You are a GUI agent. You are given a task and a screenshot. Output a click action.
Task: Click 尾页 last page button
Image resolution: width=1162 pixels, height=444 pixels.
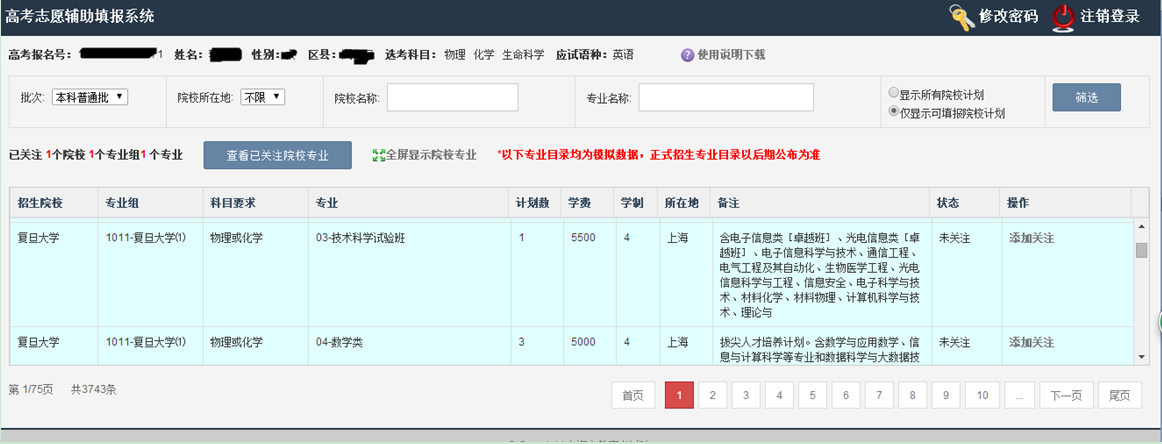click(x=1120, y=396)
